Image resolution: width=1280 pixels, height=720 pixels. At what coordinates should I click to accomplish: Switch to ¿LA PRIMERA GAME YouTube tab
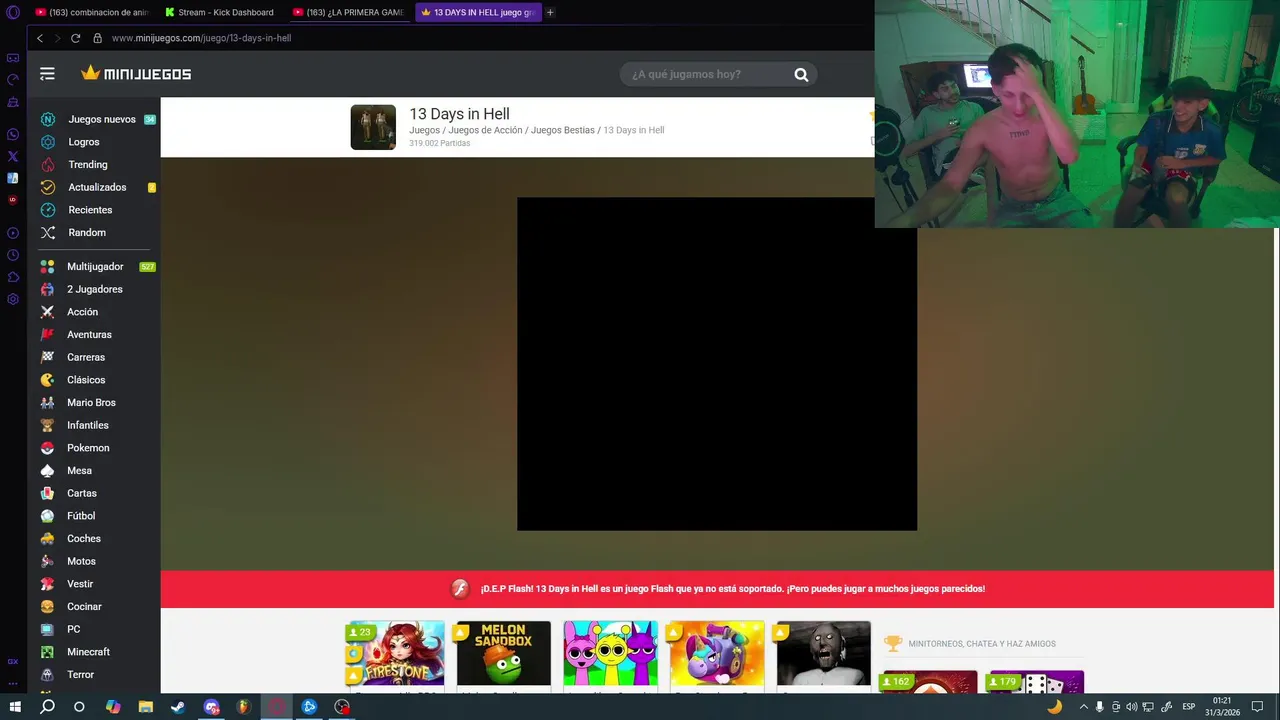coord(349,12)
